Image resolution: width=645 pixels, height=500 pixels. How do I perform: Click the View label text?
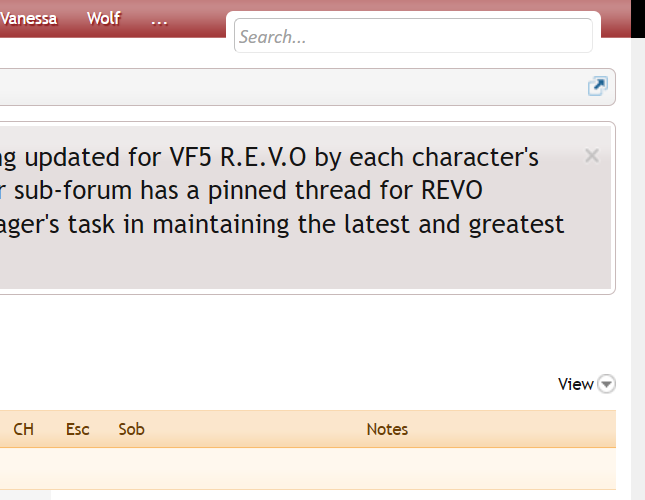coord(575,384)
